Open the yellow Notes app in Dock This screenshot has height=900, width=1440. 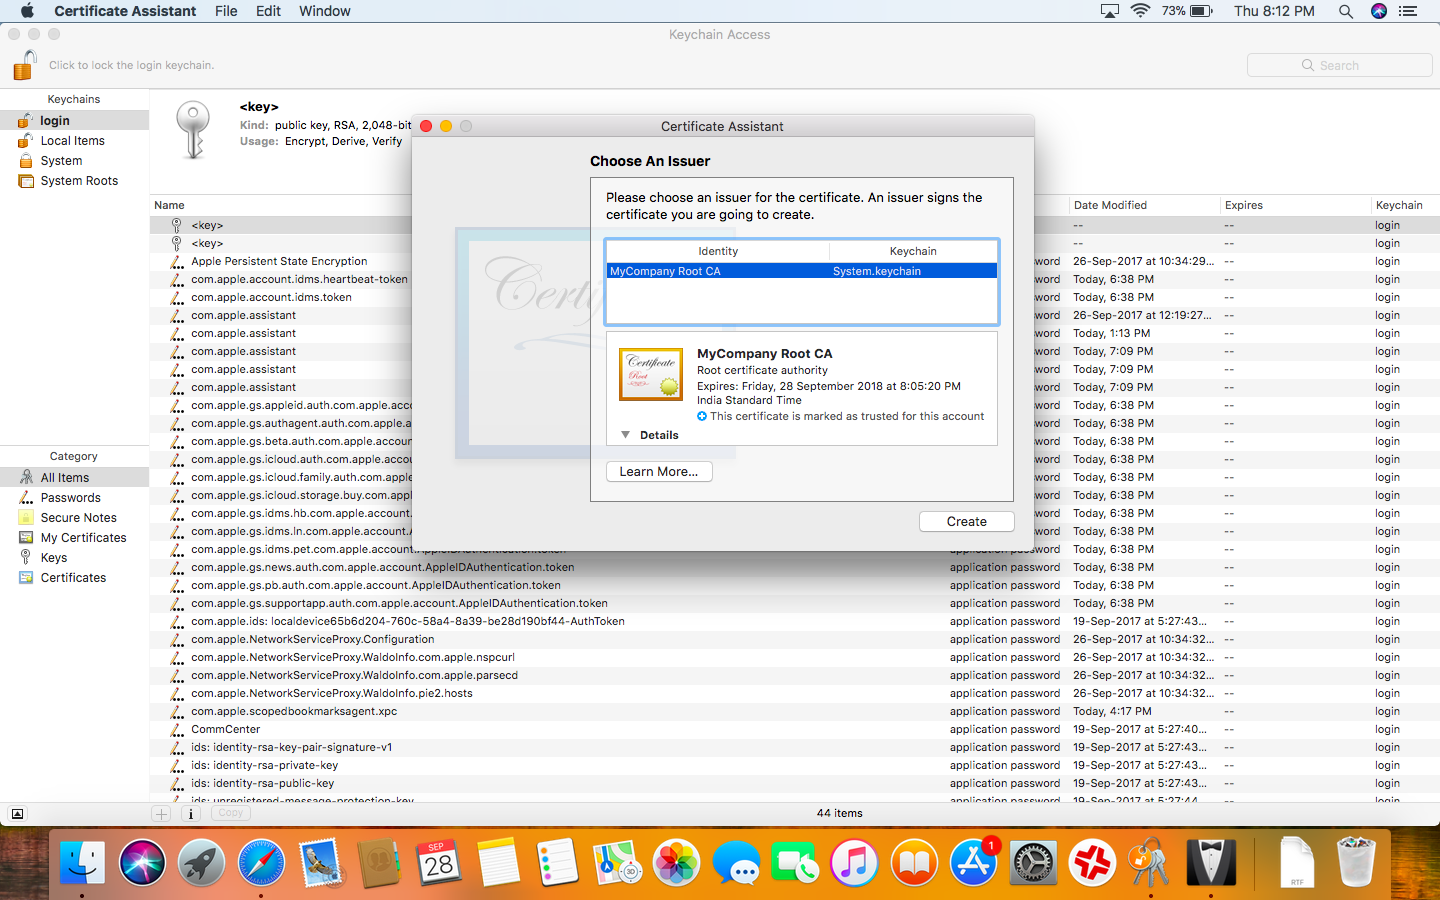499,862
